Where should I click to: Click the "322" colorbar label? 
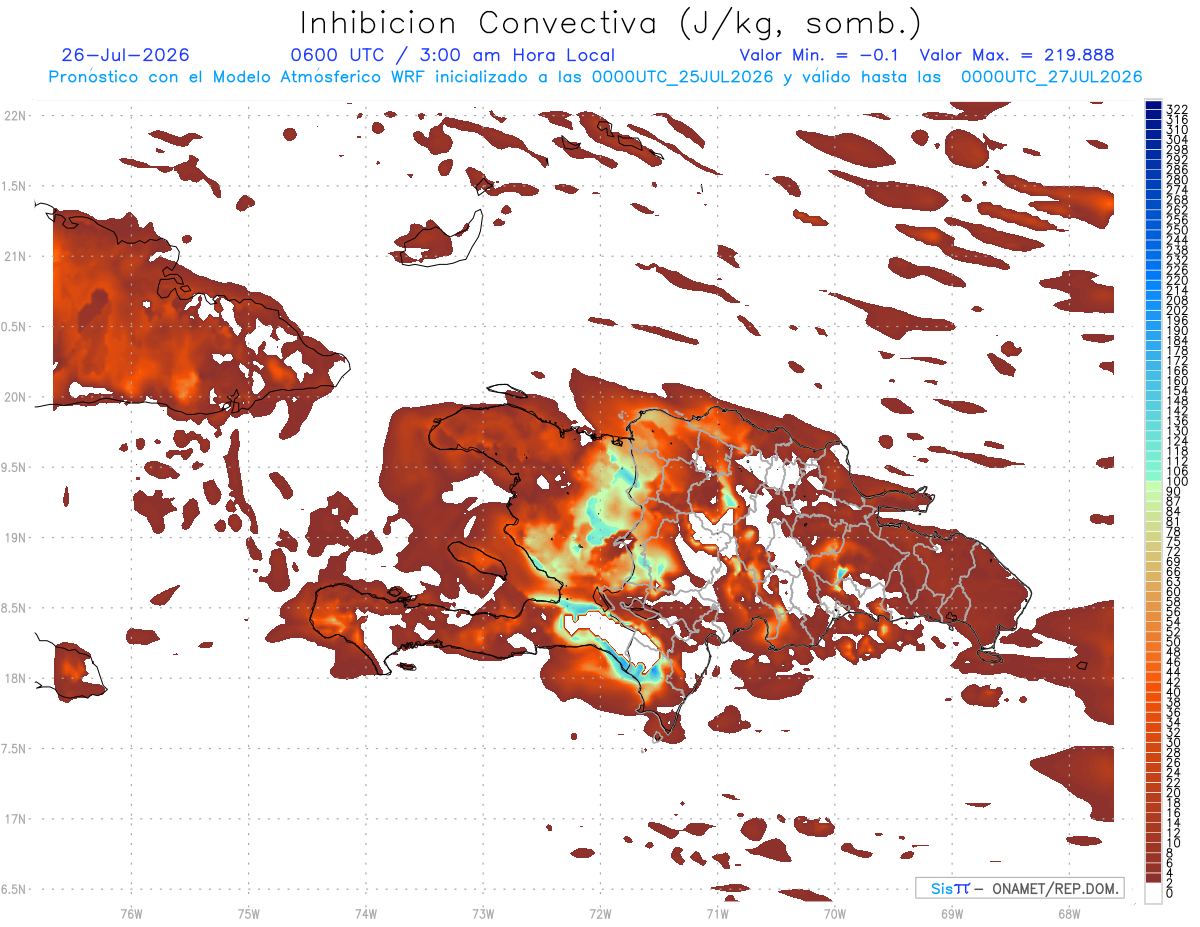tap(1176, 109)
